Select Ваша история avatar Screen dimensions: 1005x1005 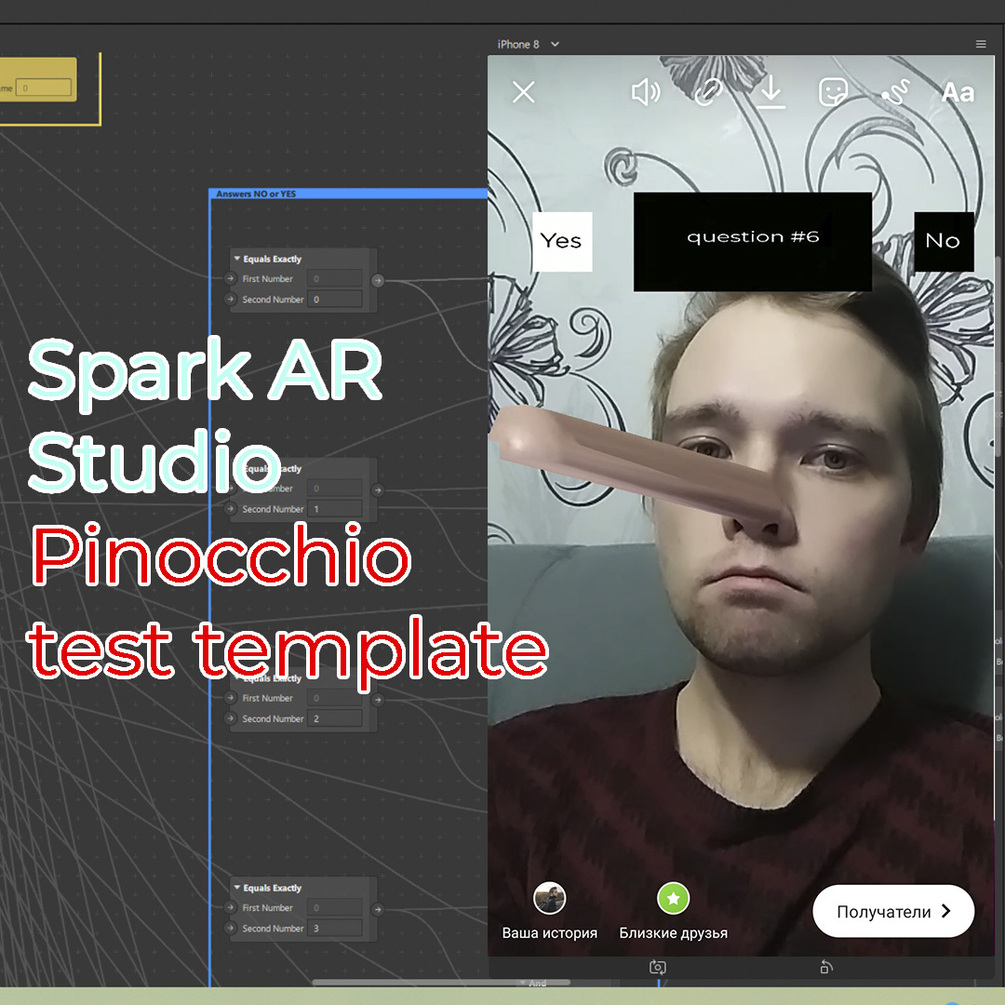(x=549, y=898)
